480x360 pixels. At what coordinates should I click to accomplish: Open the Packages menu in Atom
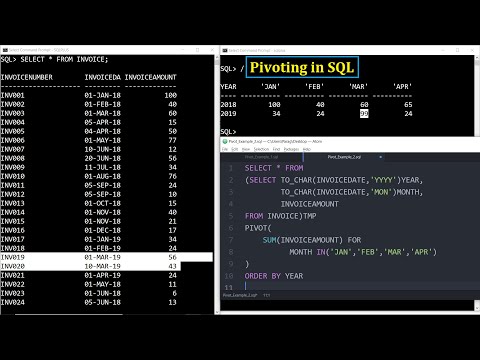(291, 149)
